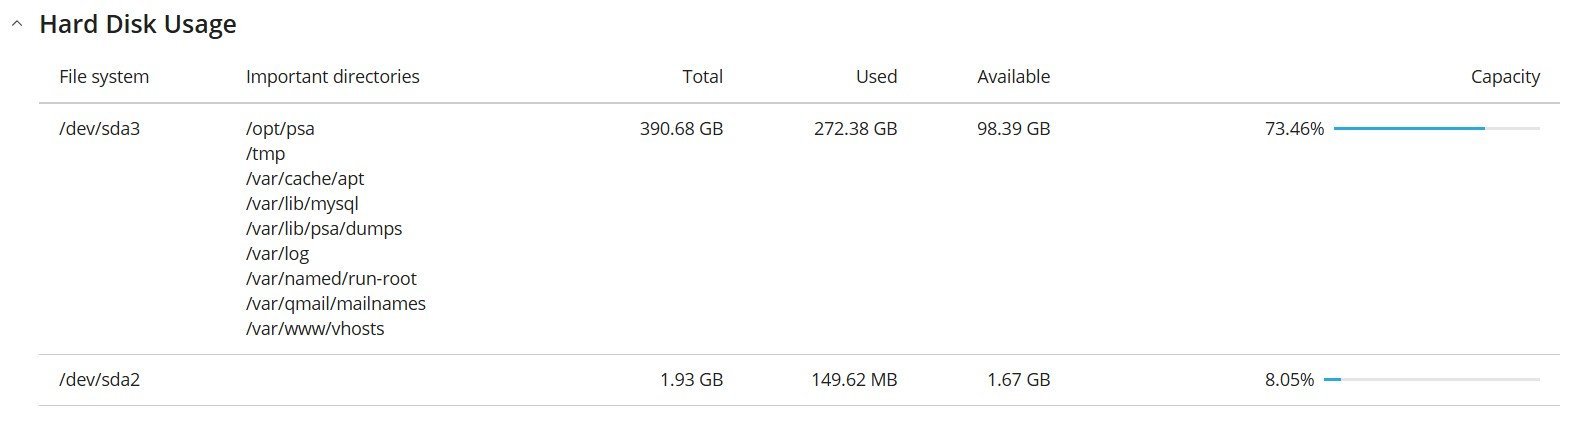Click the 73.46% capacity progress bar
The width and height of the screenshot is (1576, 436).
[x=1437, y=129]
